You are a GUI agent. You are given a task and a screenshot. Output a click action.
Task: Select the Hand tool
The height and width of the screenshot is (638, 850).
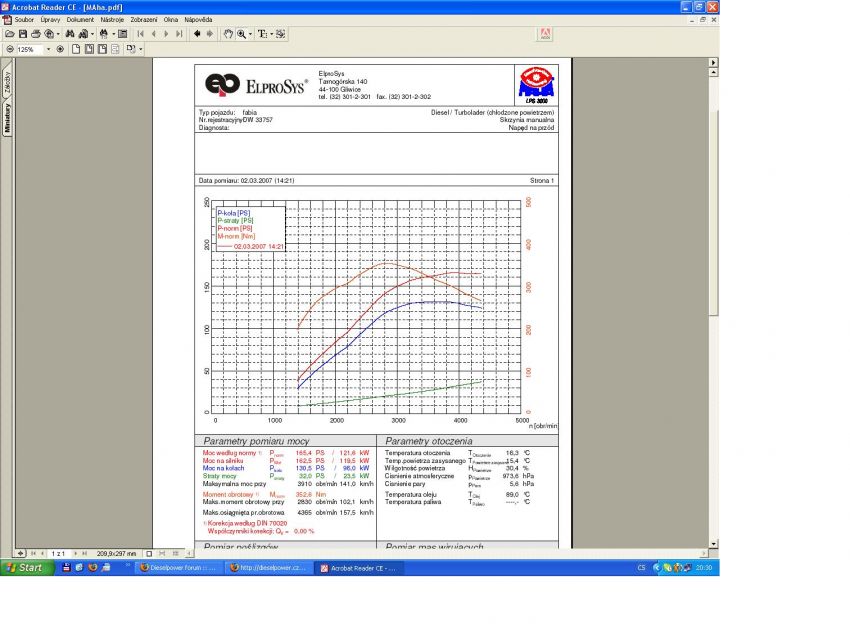(228, 34)
